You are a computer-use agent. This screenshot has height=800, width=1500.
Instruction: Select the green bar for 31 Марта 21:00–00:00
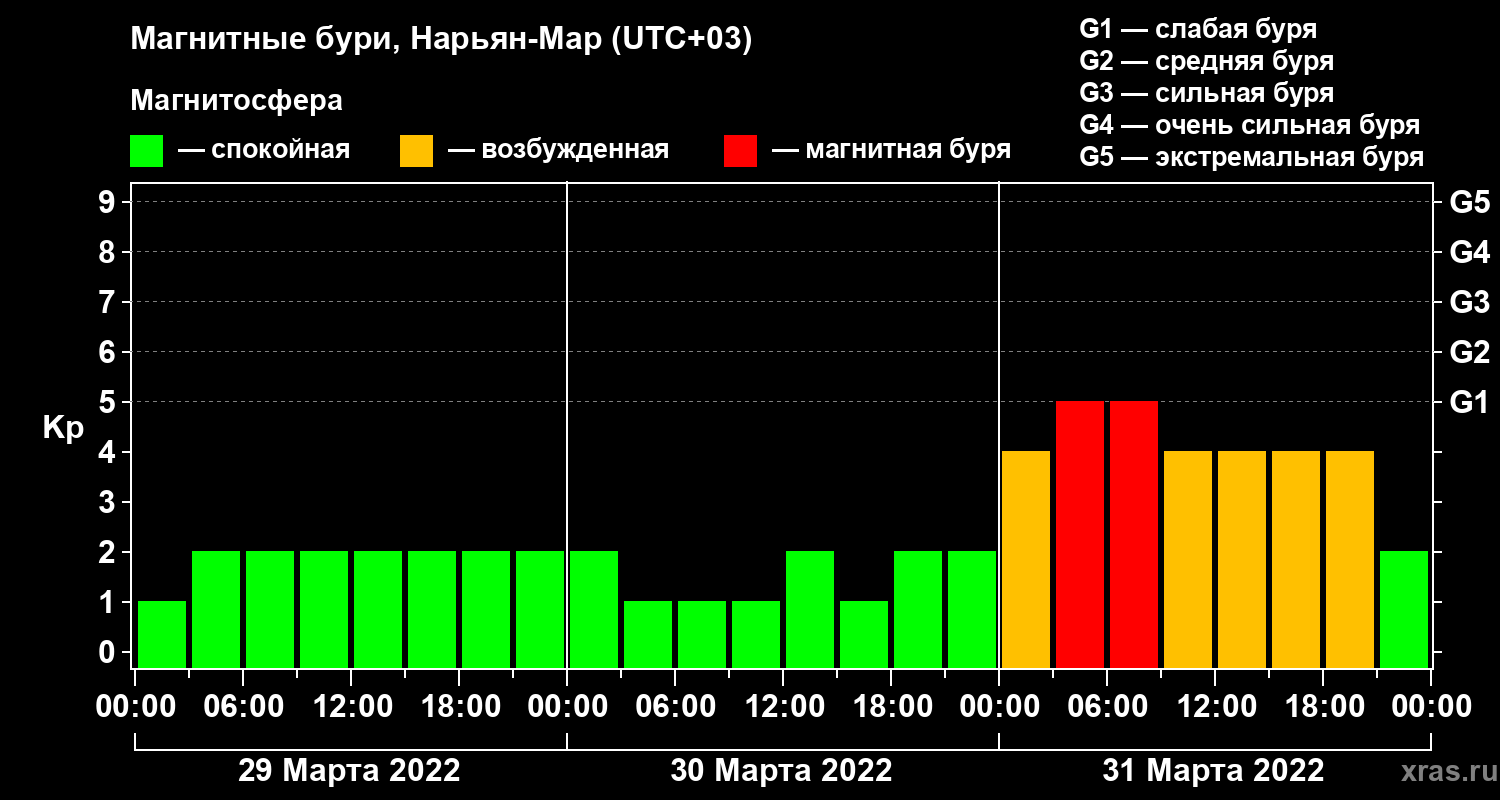tap(1404, 609)
